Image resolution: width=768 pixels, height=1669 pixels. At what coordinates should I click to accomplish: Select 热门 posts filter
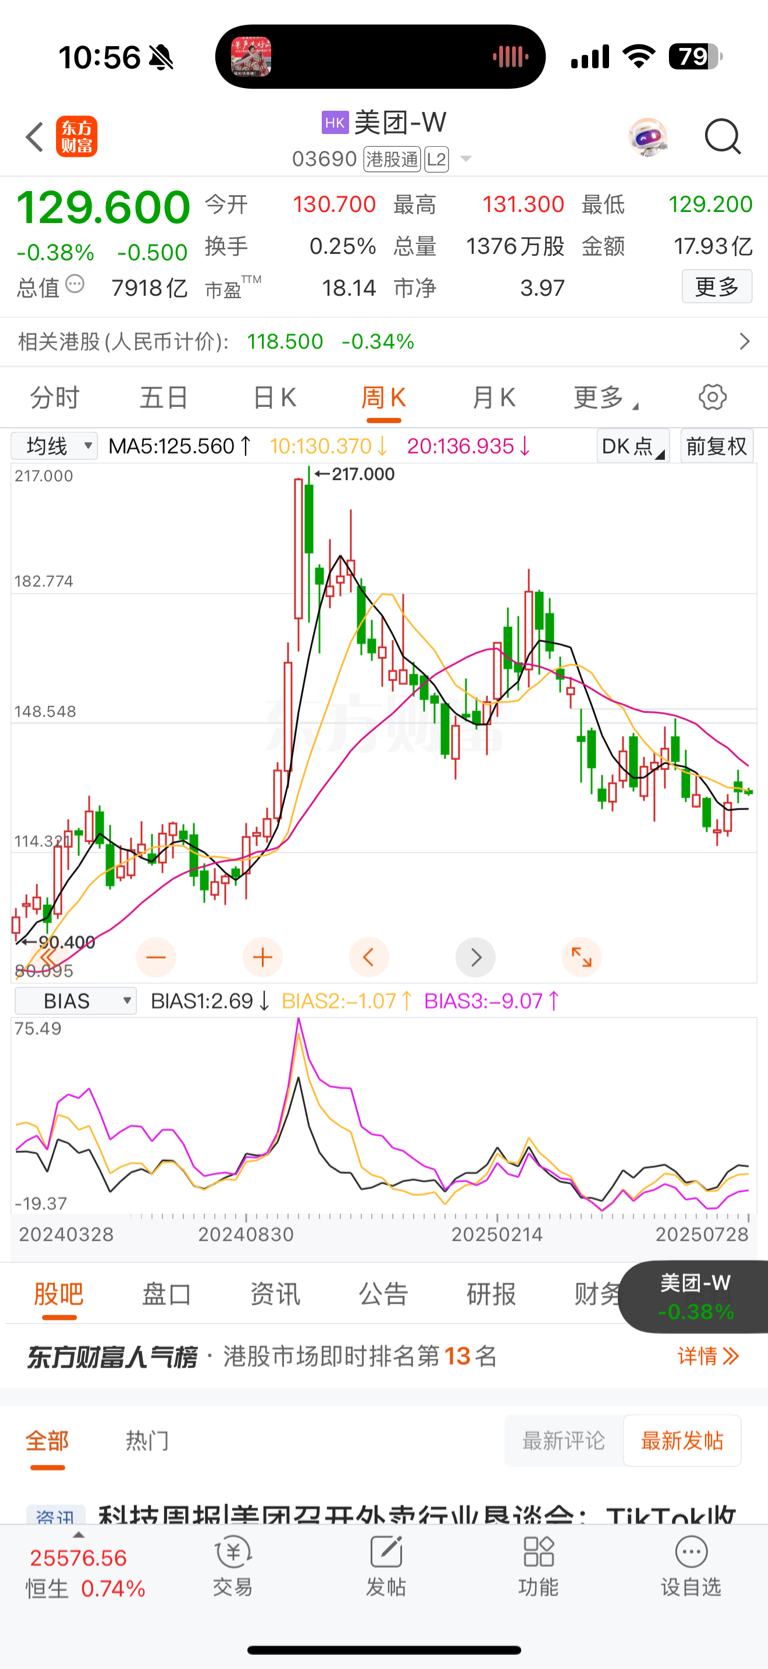point(147,1441)
